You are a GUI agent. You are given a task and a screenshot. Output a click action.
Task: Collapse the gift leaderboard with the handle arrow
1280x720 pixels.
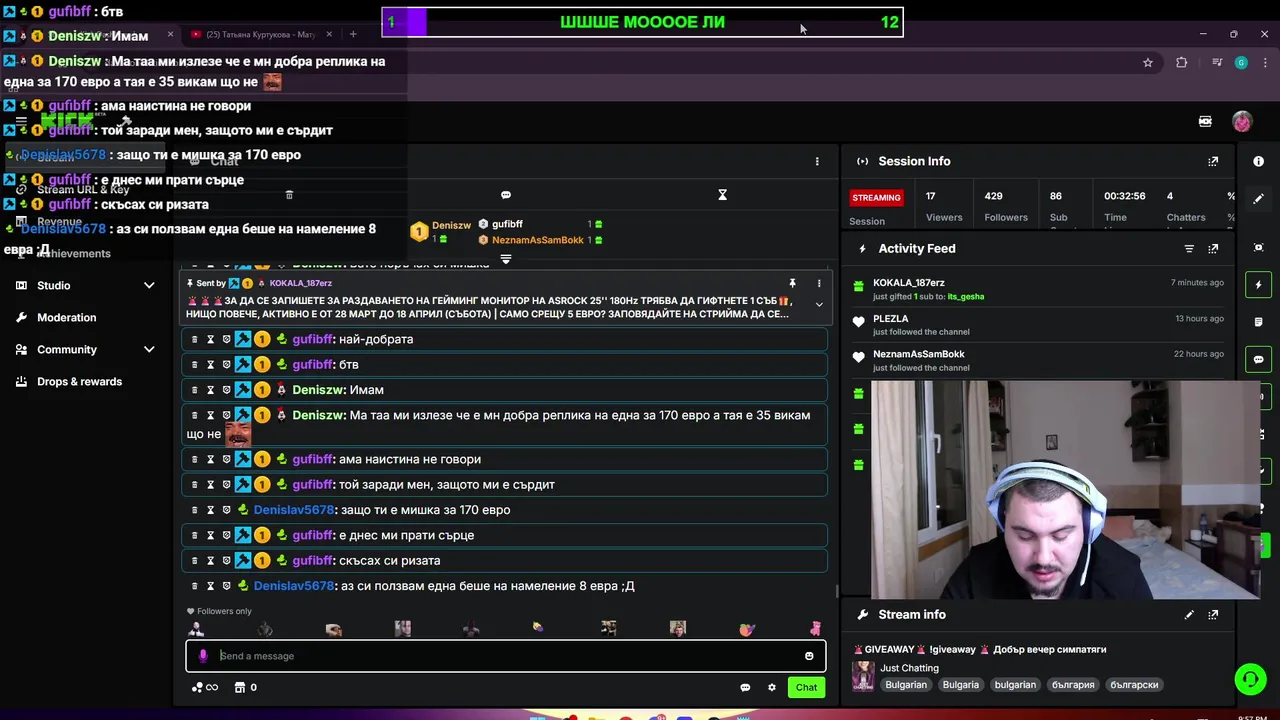click(x=506, y=260)
